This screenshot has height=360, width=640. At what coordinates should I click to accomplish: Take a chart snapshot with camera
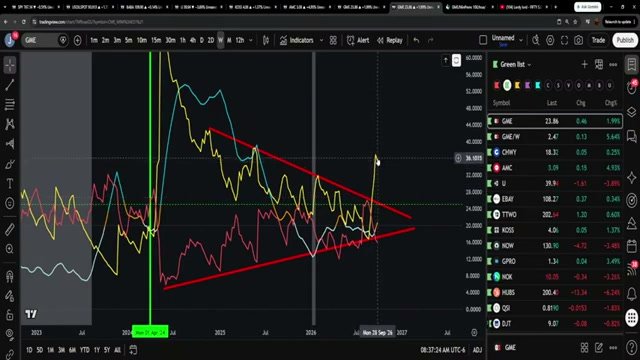tap(578, 40)
